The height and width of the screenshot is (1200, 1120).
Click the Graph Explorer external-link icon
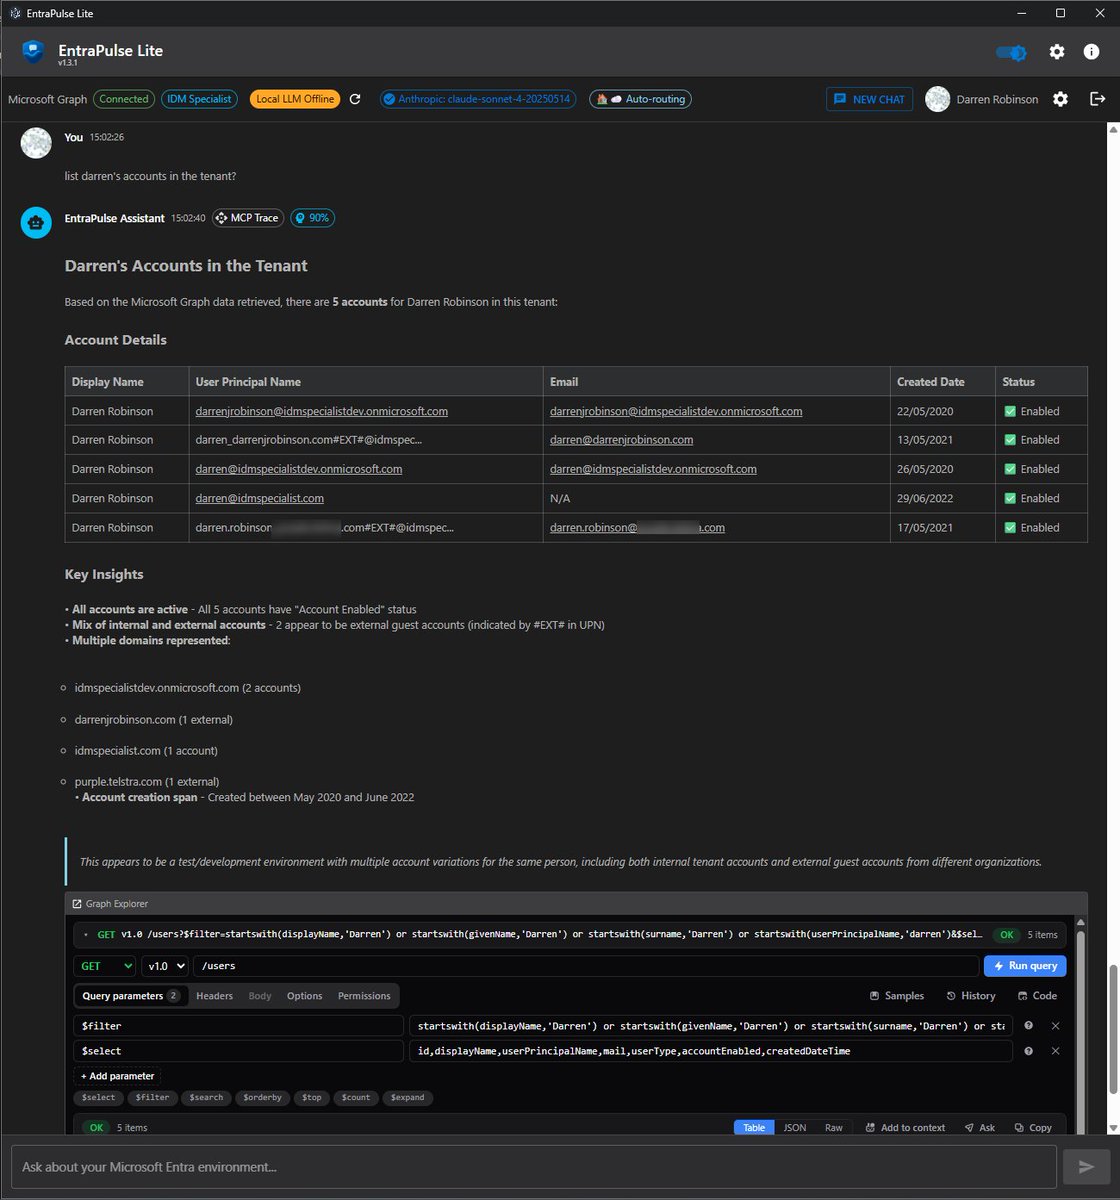(77, 903)
